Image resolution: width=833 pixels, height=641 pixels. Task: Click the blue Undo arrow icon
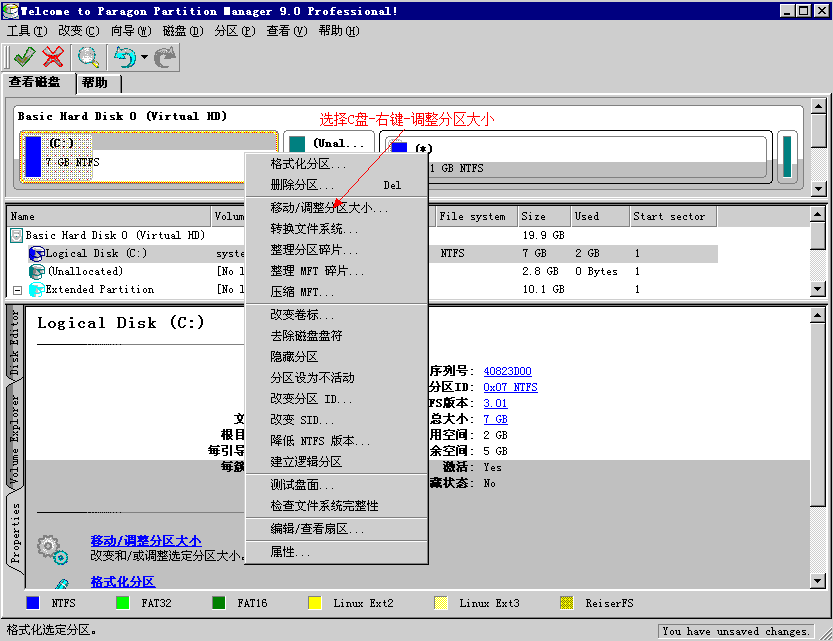(124, 57)
